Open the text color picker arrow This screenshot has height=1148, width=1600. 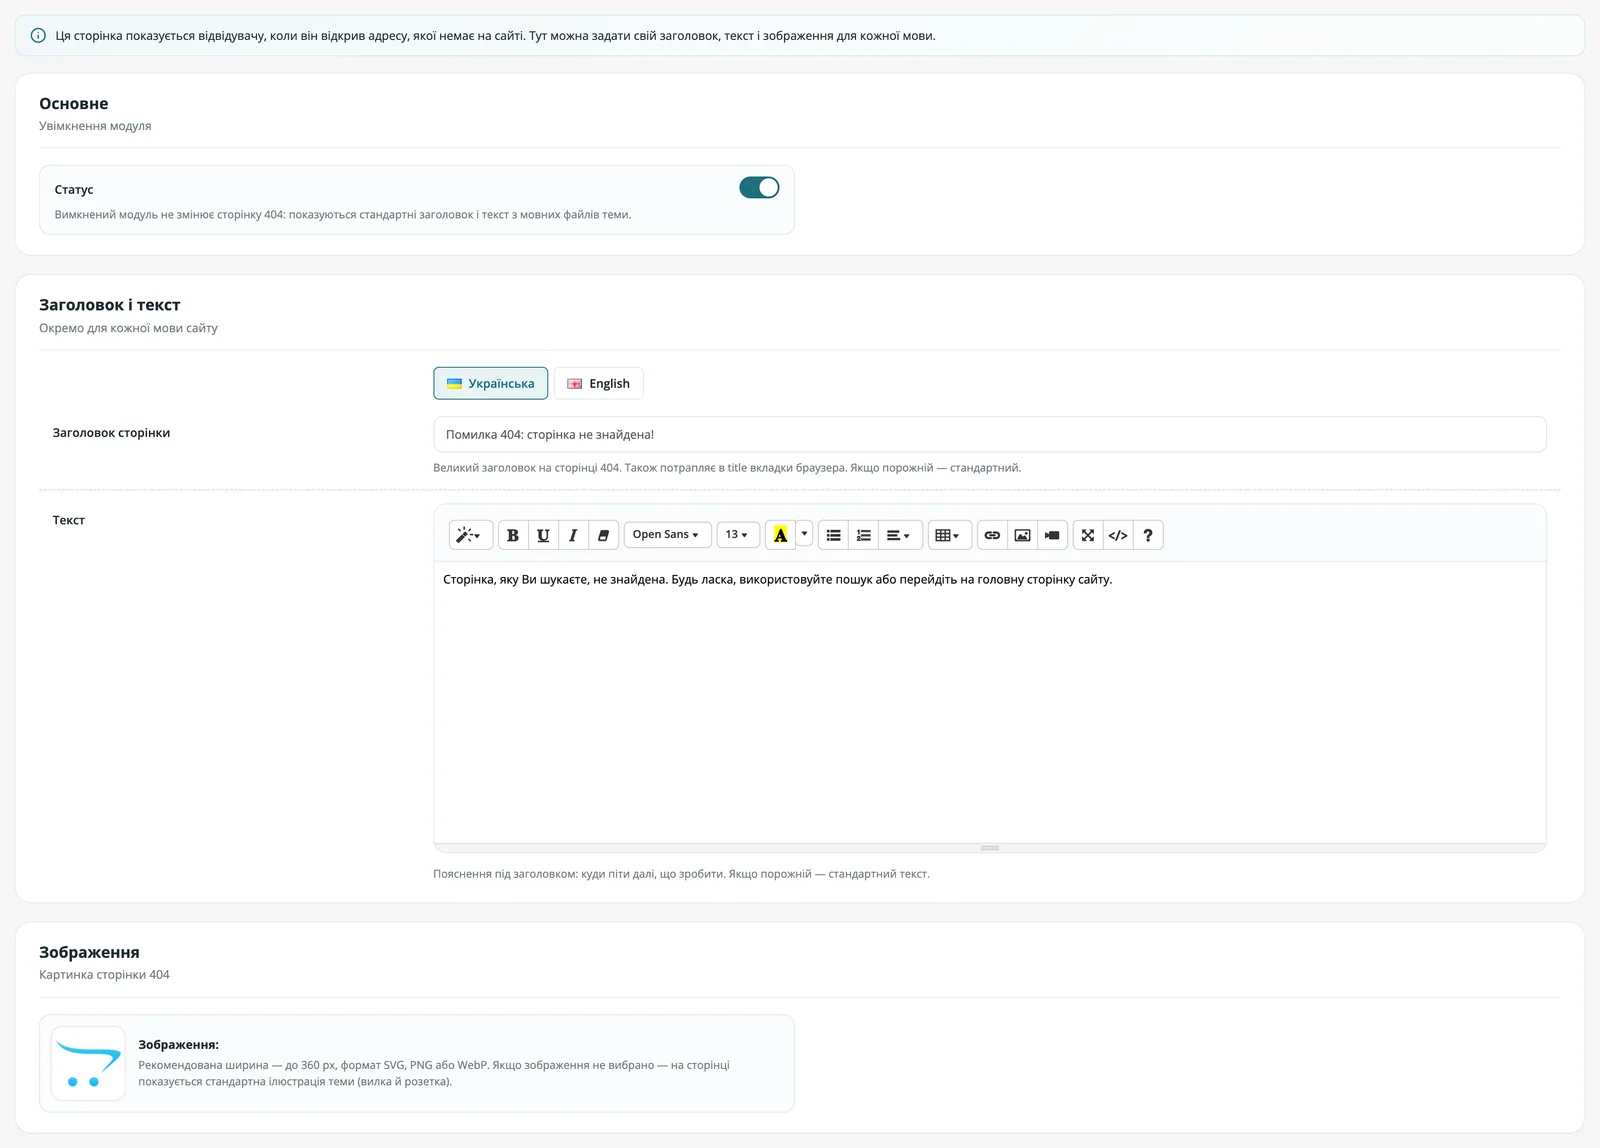(804, 535)
